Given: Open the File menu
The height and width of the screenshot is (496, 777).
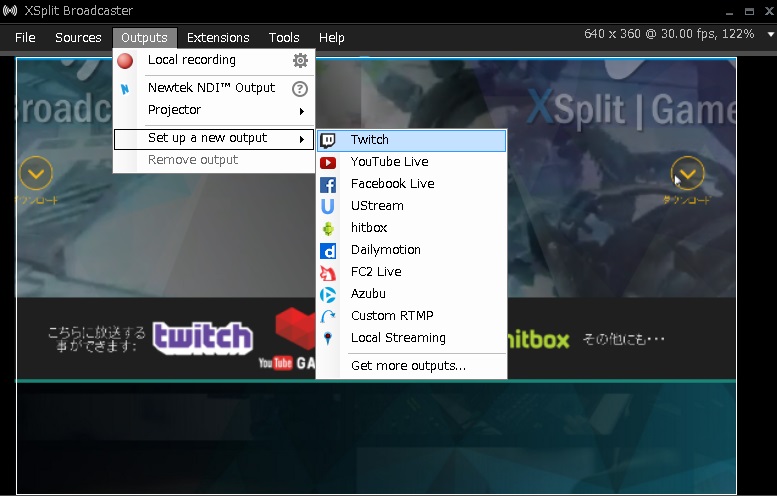Looking at the screenshot, I should [25, 38].
